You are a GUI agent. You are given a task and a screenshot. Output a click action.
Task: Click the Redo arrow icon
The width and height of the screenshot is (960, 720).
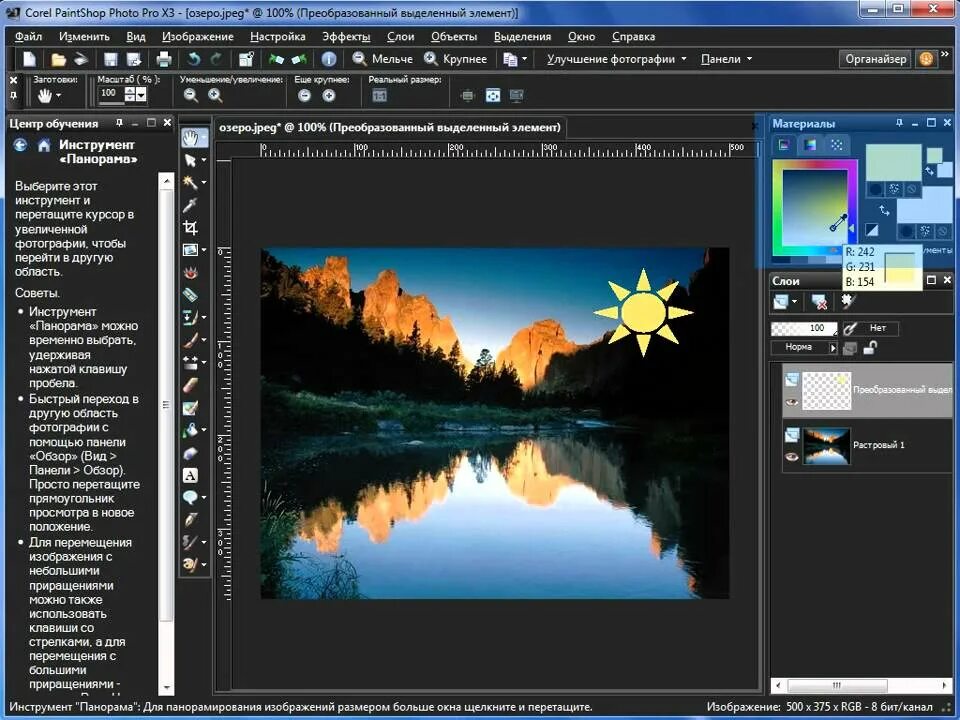(x=216, y=59)
